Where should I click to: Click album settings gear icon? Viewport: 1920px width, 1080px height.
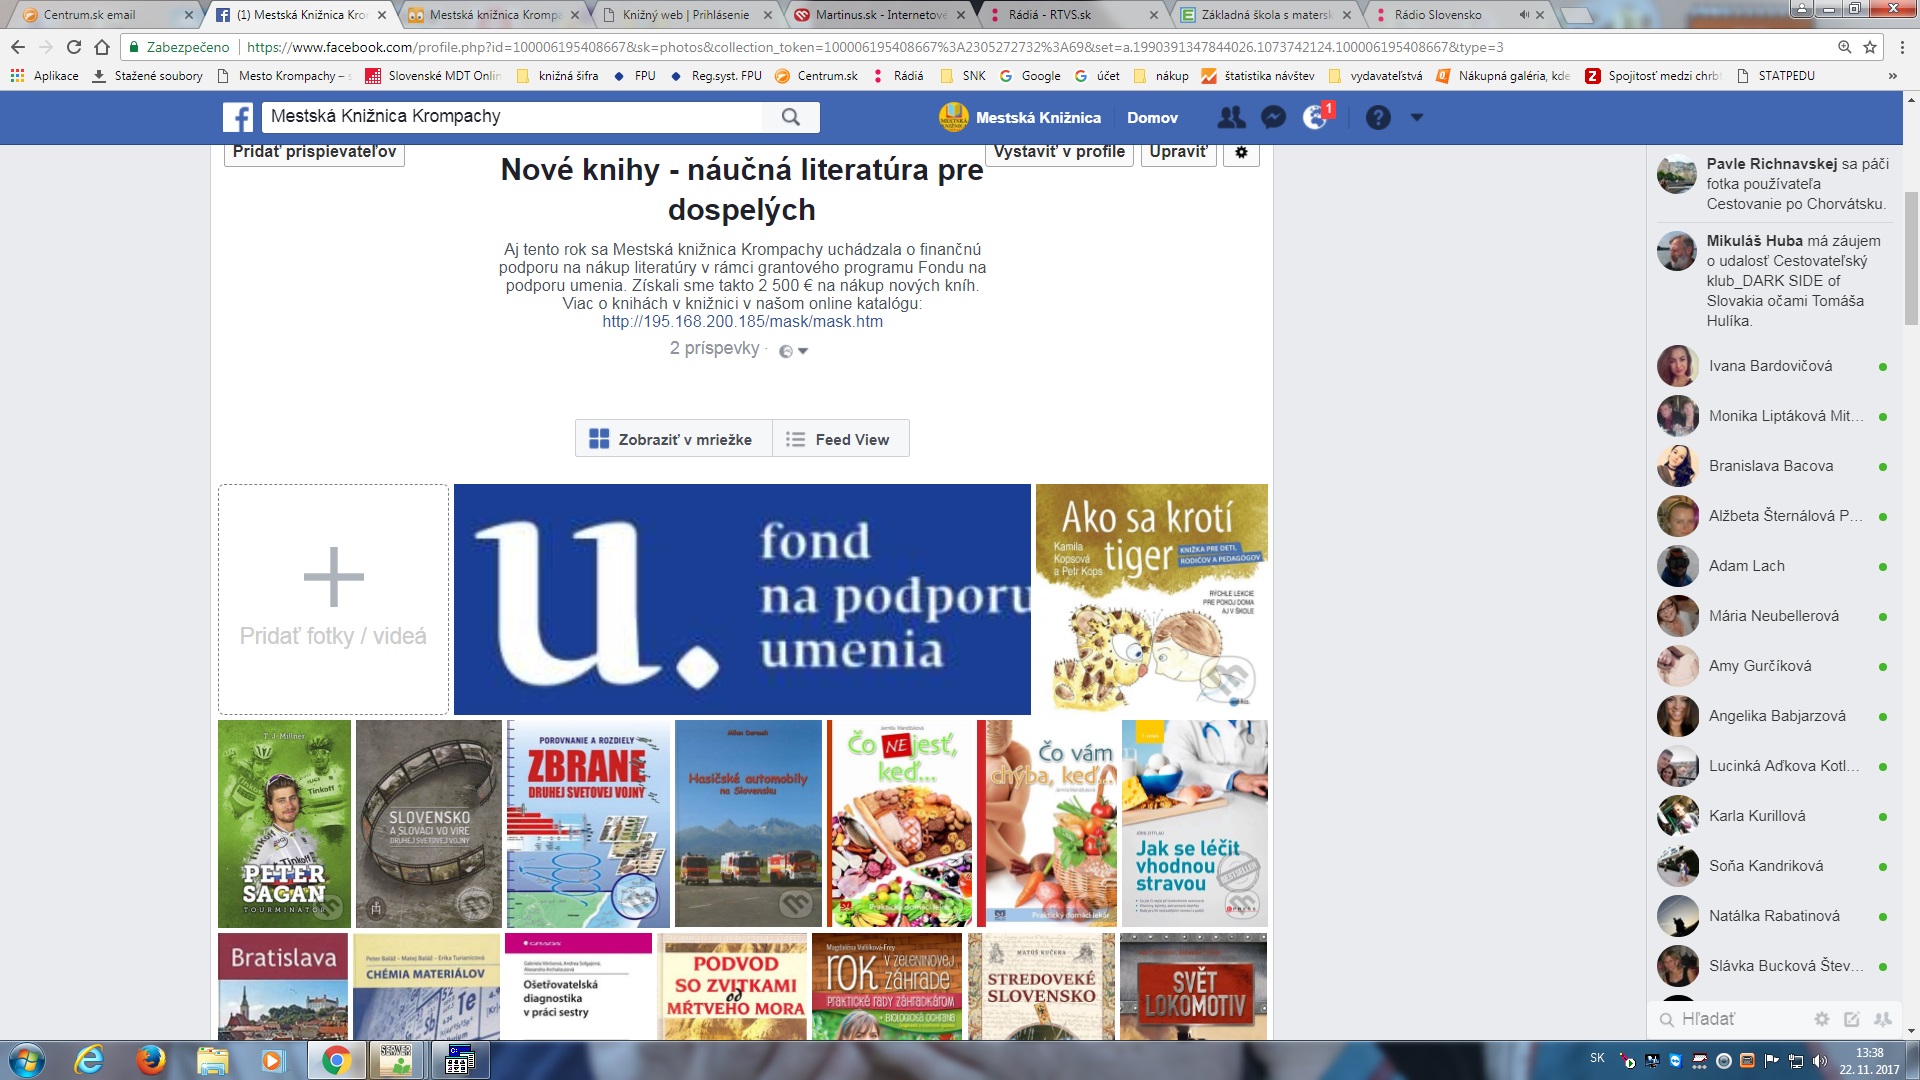tap(1241, 152)
